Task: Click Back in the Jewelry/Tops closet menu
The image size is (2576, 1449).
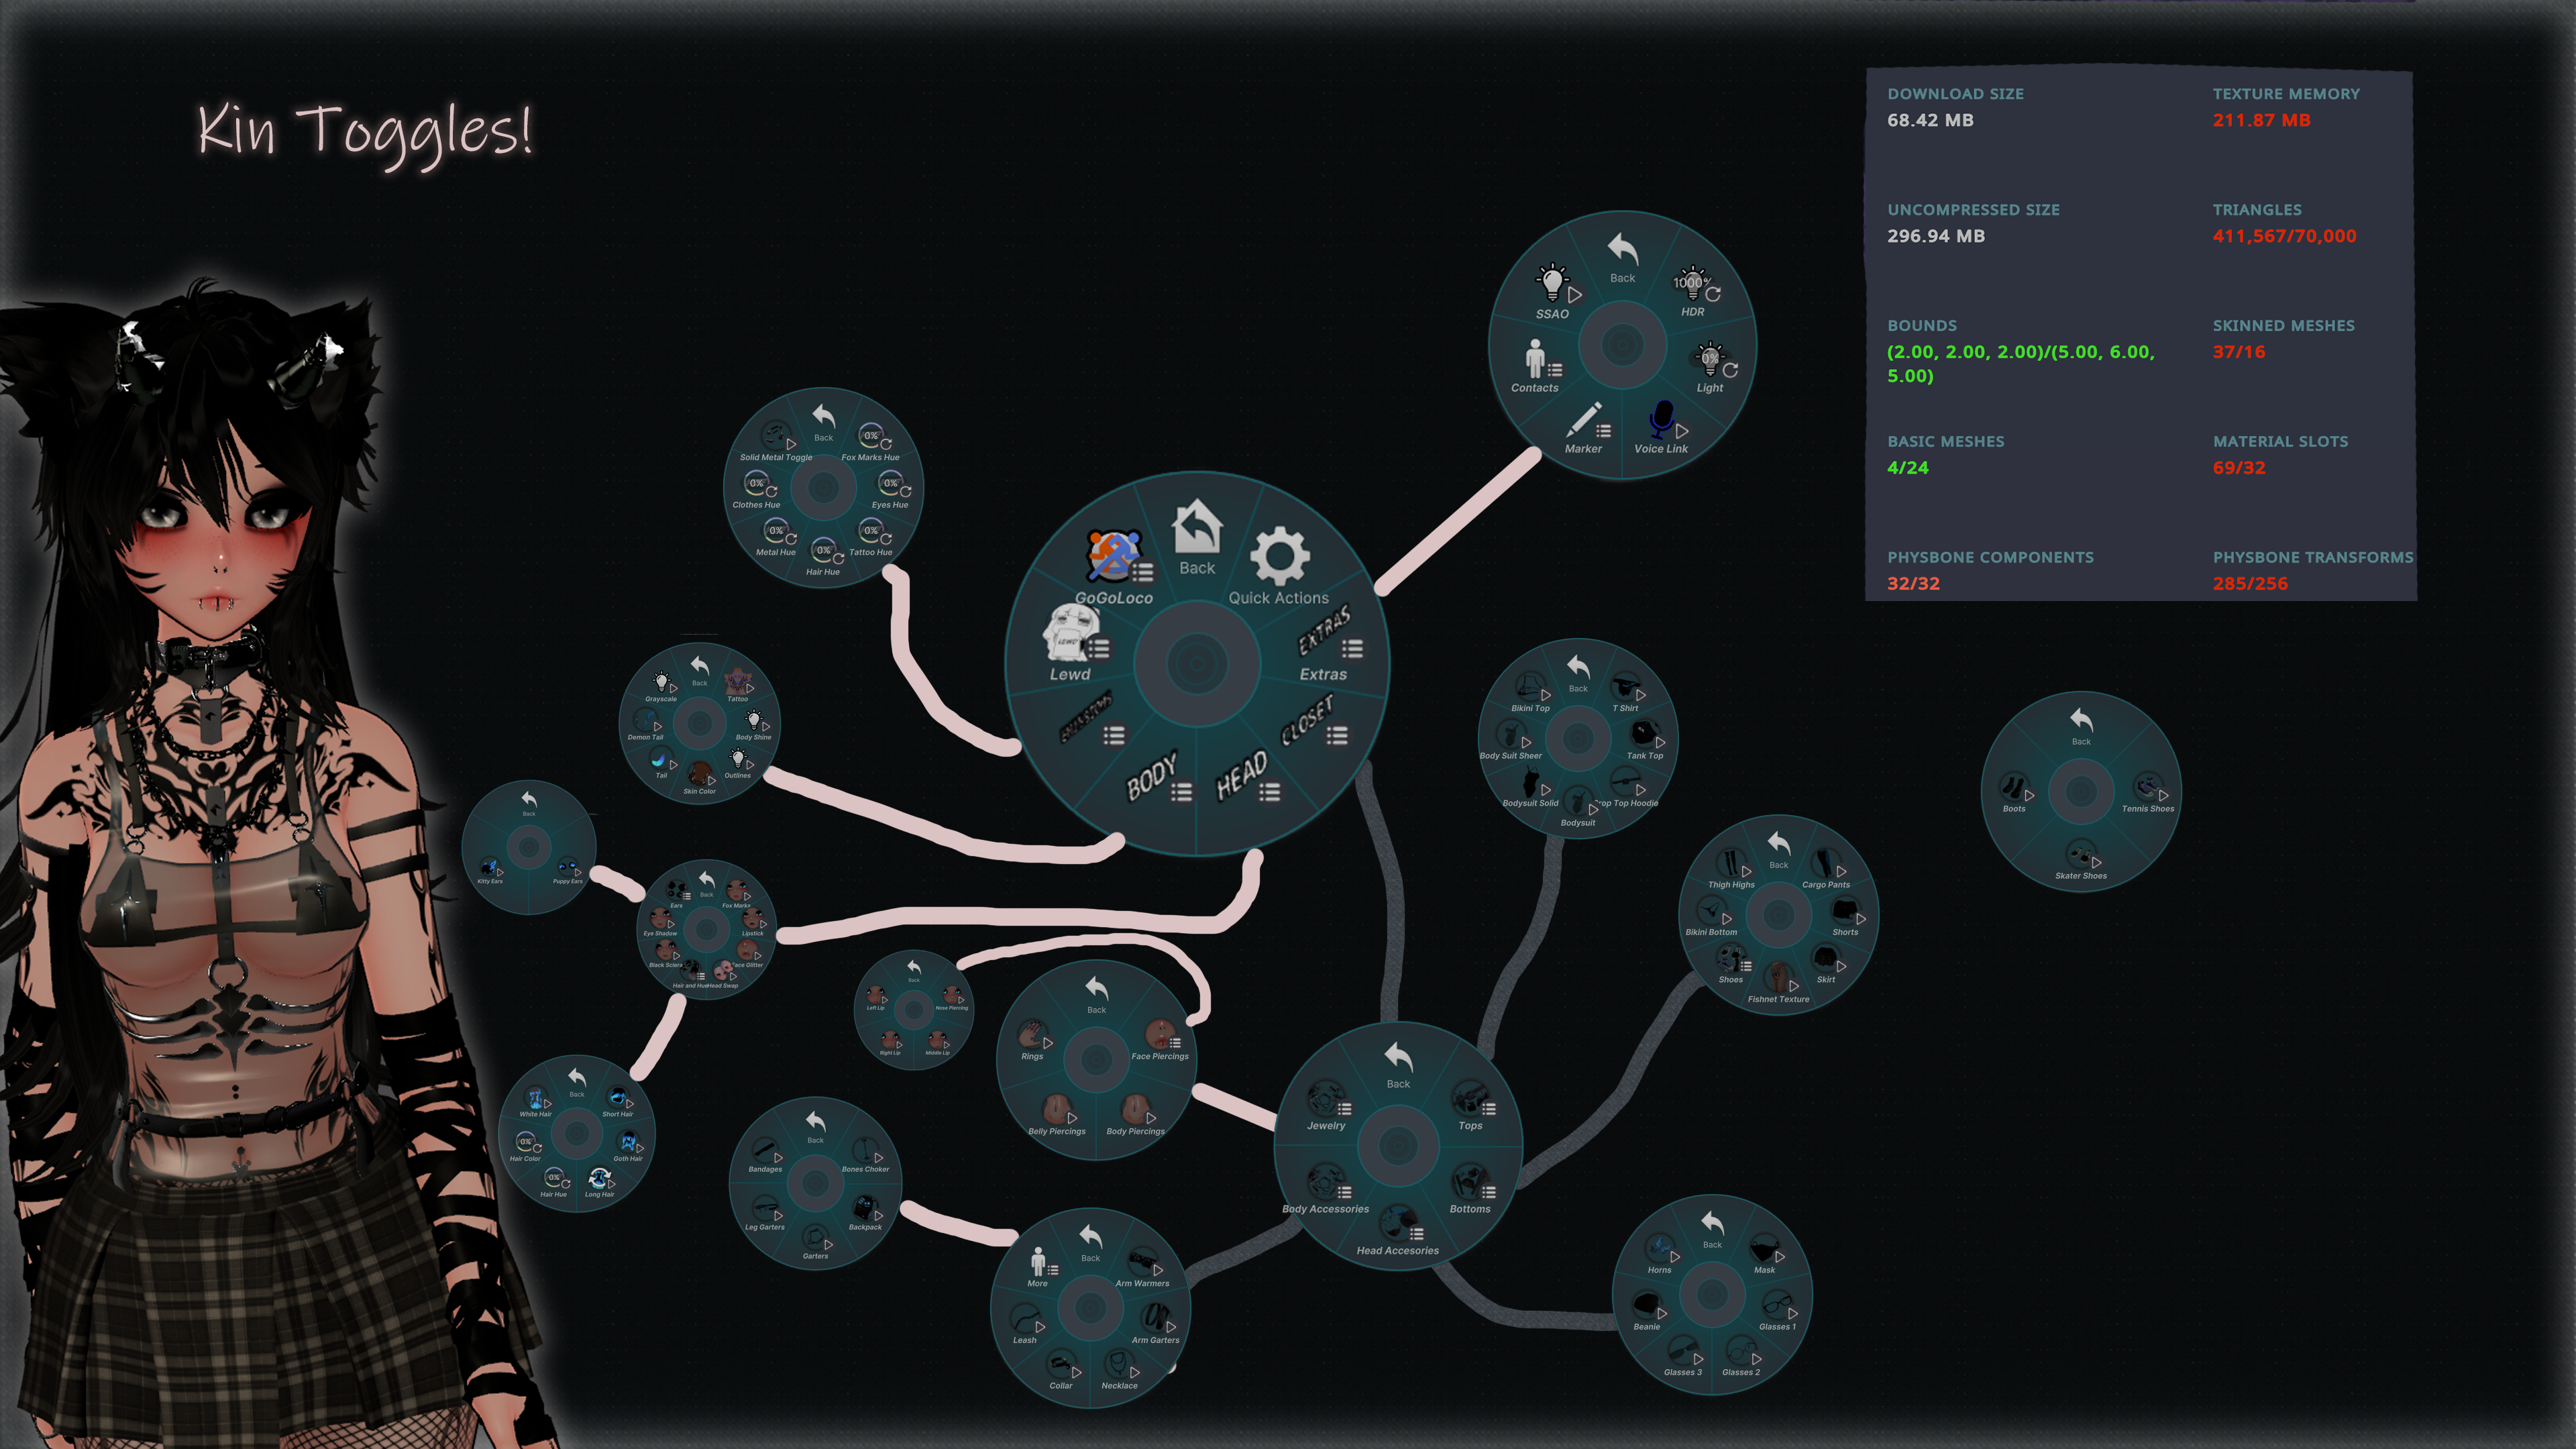Action: 1398,1063
